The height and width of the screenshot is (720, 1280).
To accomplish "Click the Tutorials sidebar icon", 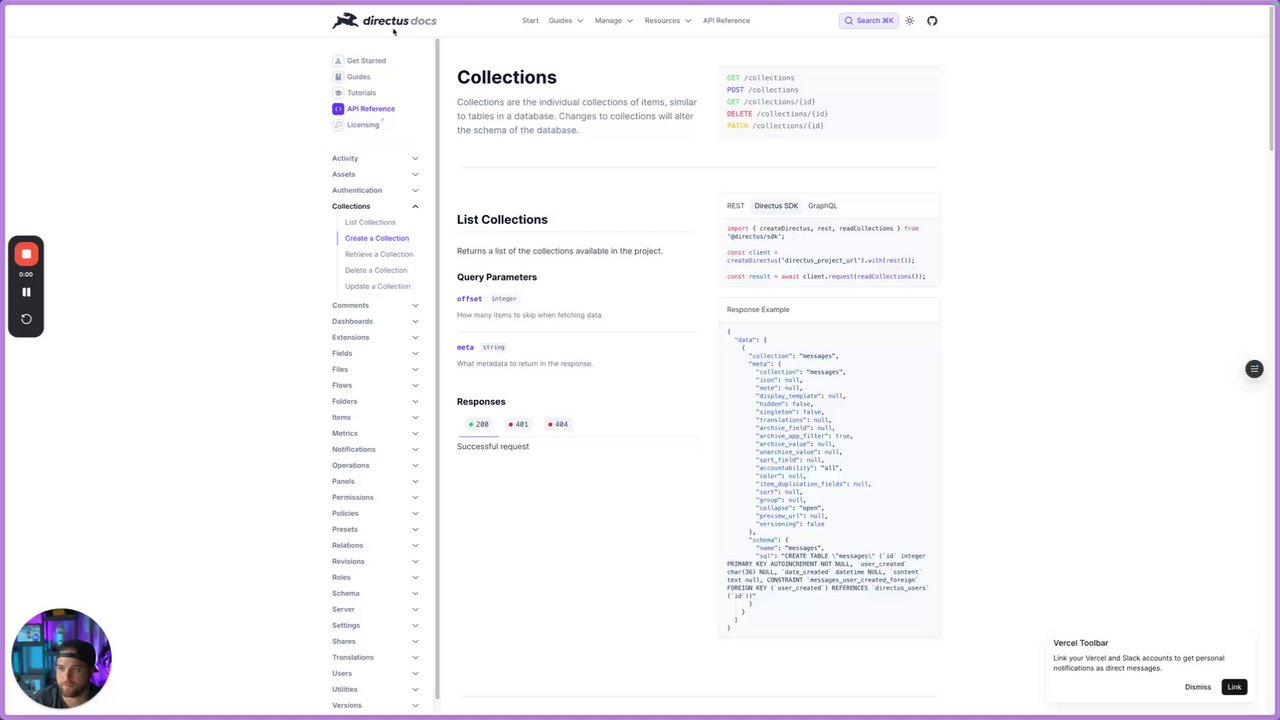I will click(338, 93).
